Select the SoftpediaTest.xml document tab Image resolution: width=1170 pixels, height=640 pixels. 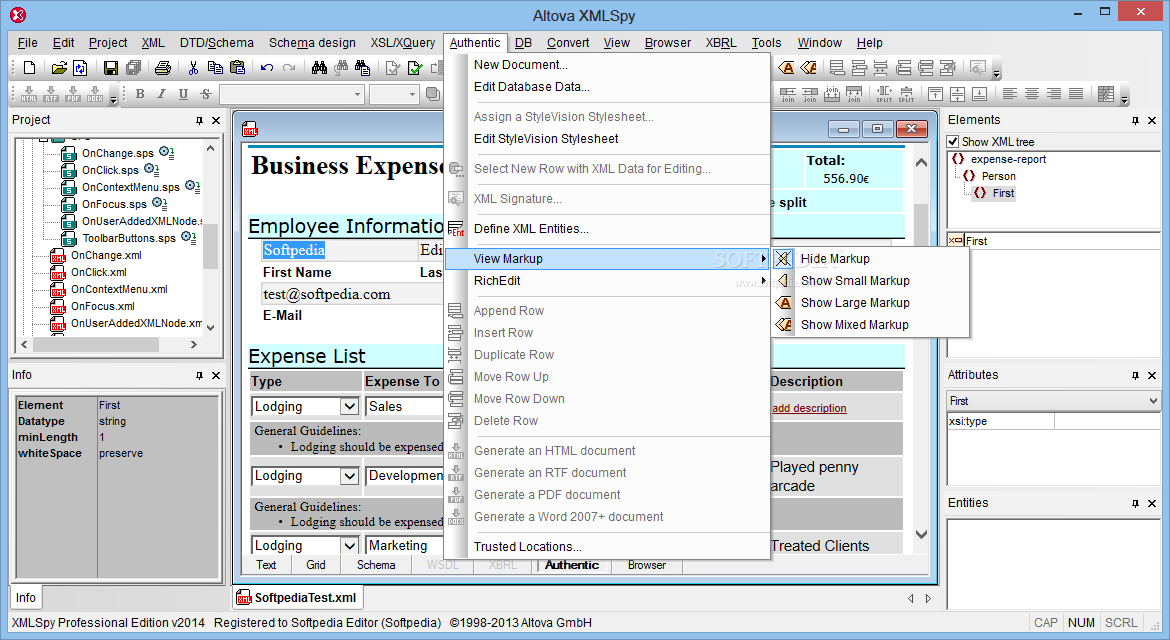point(298,597)
